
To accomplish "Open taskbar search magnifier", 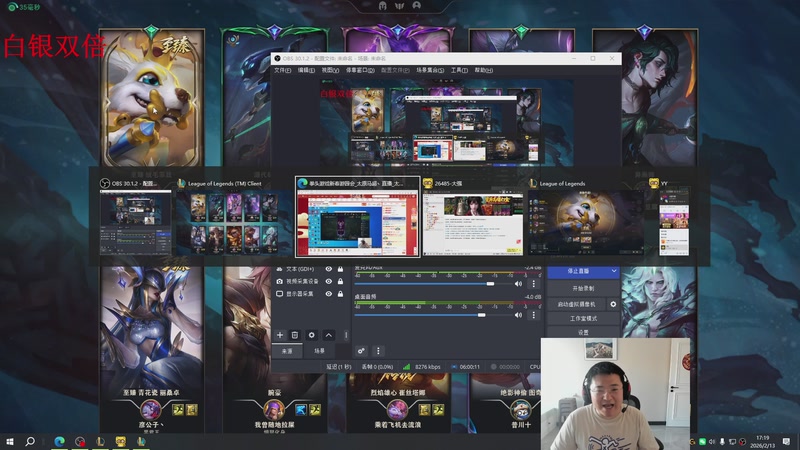I will coord(30,441).
